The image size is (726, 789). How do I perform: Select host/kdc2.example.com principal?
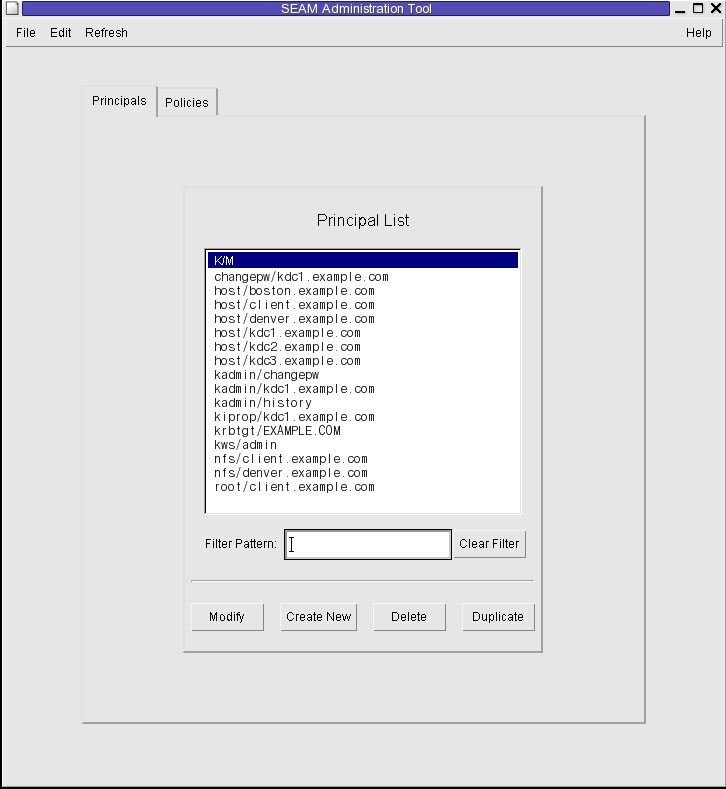363,347
